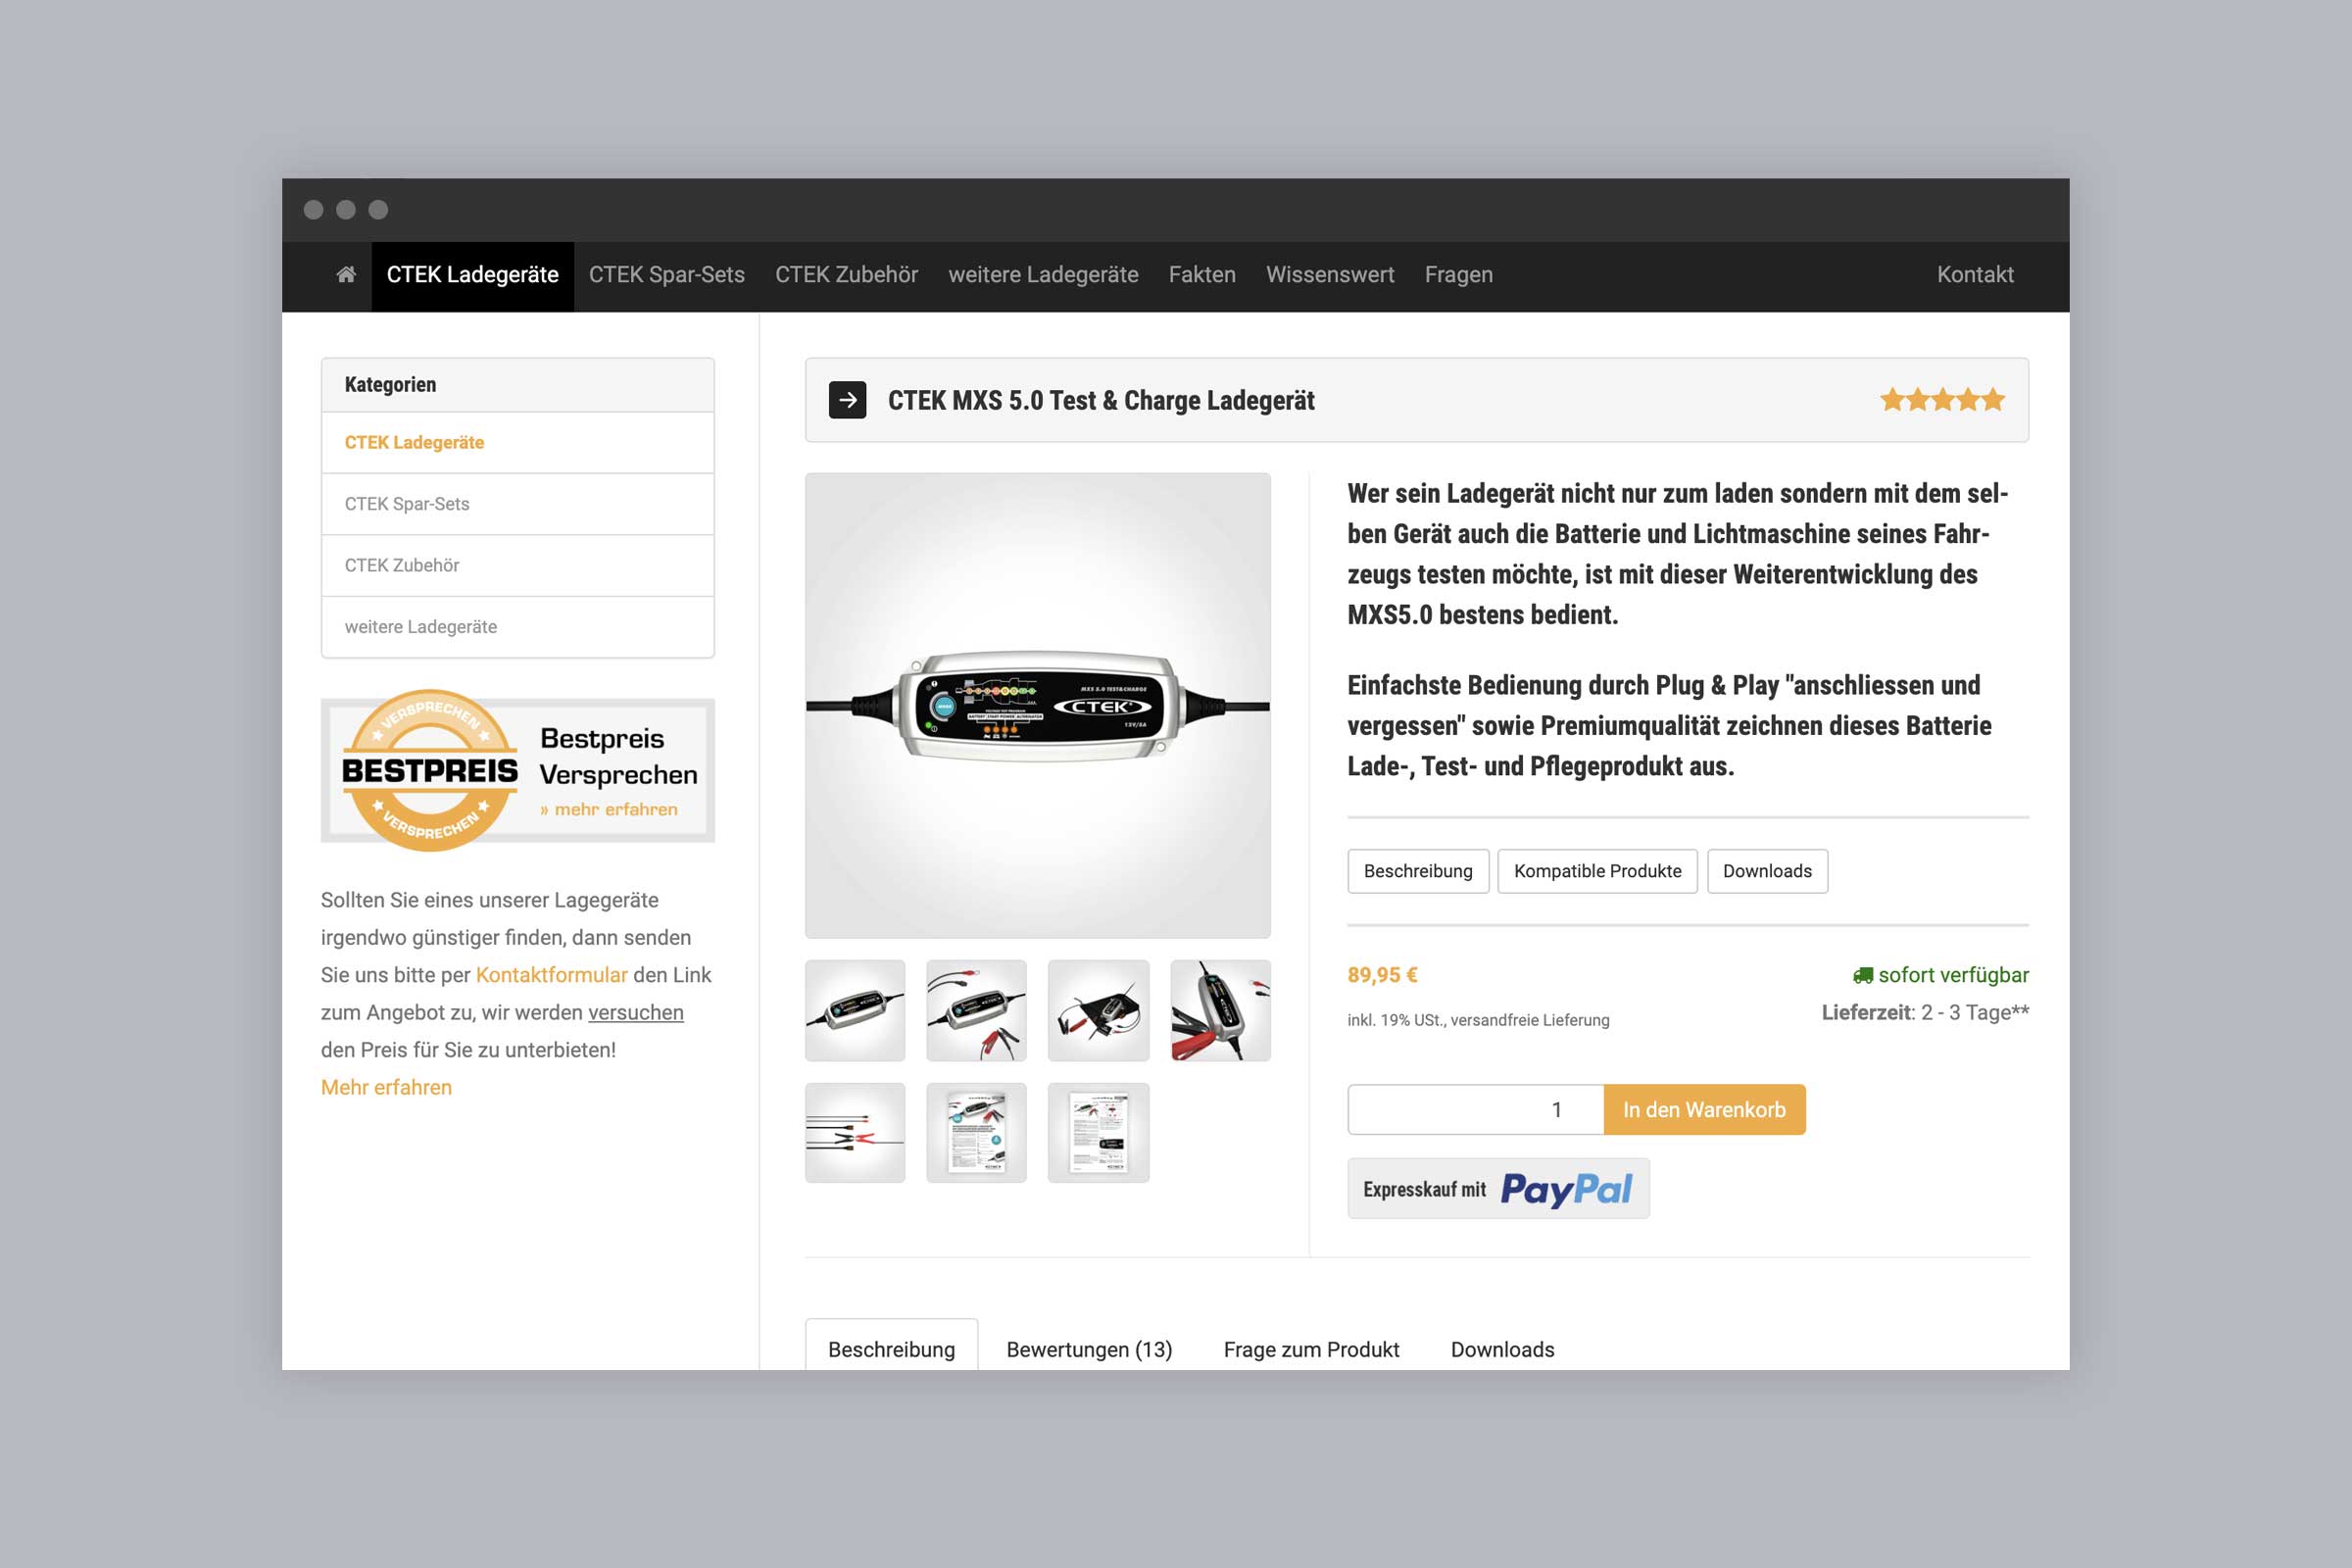Click the five-star rating icons
Image resolution: width=2352 pixels, height=1568 pixels.
click(x=1942, y=400)
